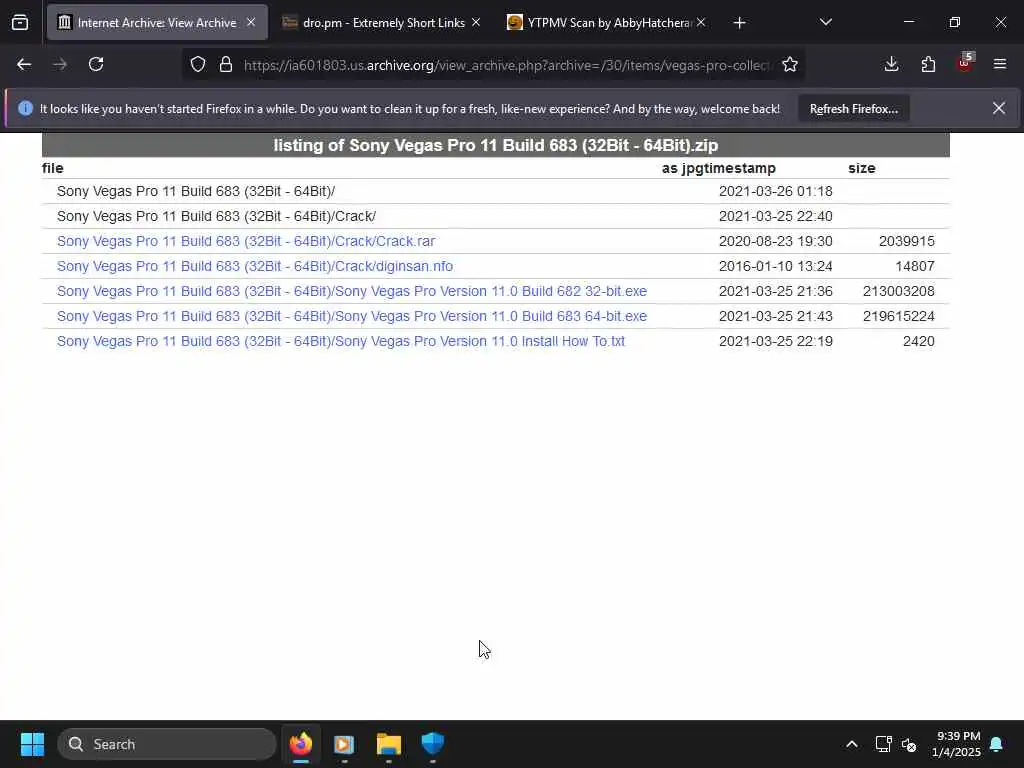Select the '(32Bit - 64Bit)/Crack/' folder row
1024x768 pixels.
coord(496,216)
